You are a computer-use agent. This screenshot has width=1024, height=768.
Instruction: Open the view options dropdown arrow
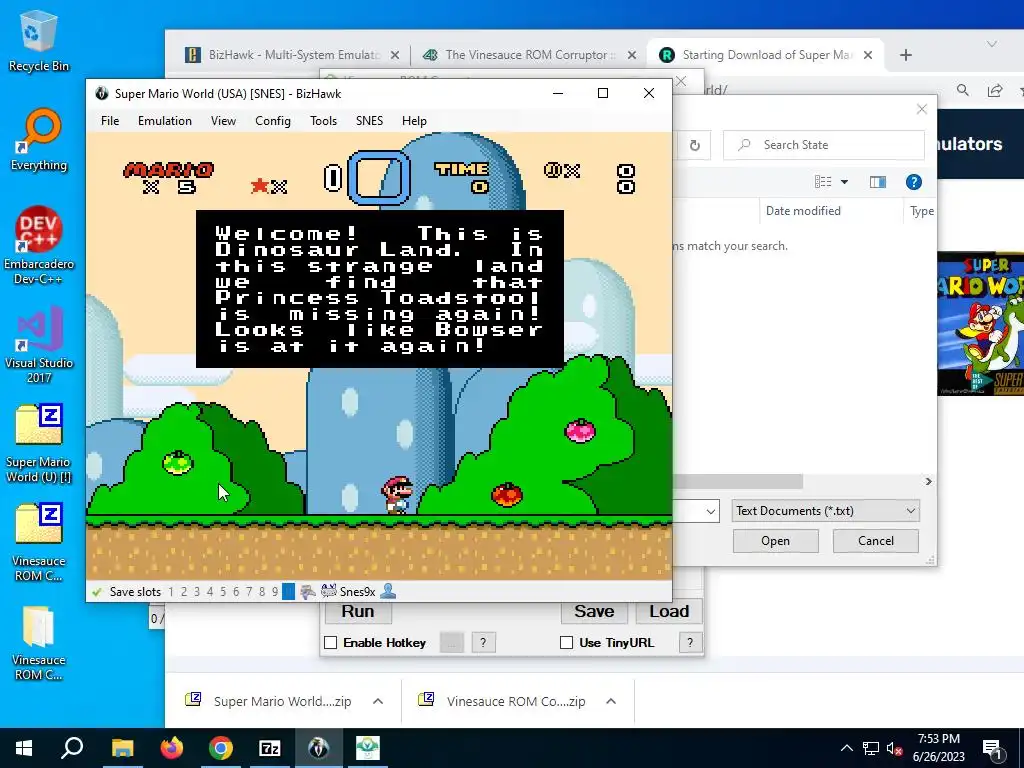[x=844, y=182]
